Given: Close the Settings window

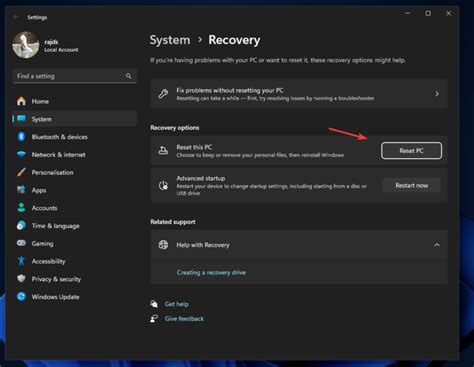Looking at the screenshot, I should (449, 13).
